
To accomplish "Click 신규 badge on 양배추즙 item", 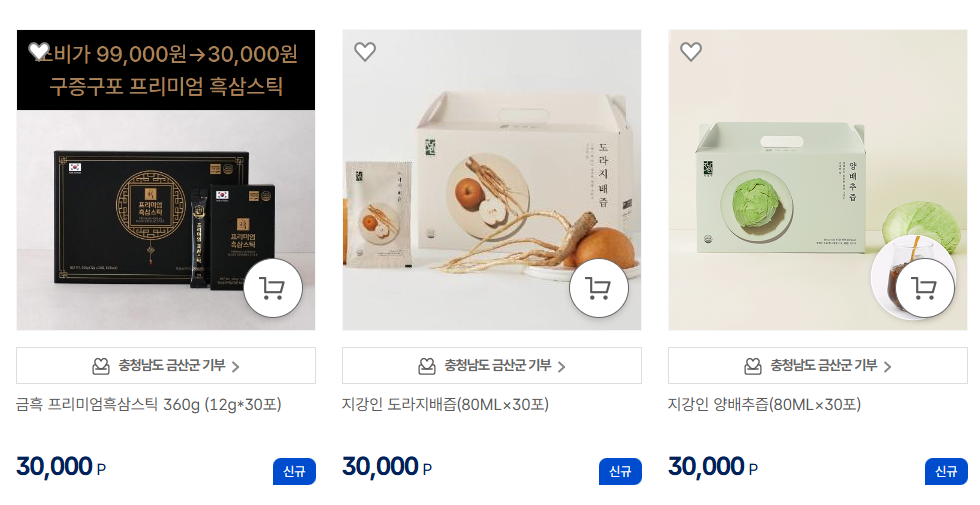I will 946,471.
